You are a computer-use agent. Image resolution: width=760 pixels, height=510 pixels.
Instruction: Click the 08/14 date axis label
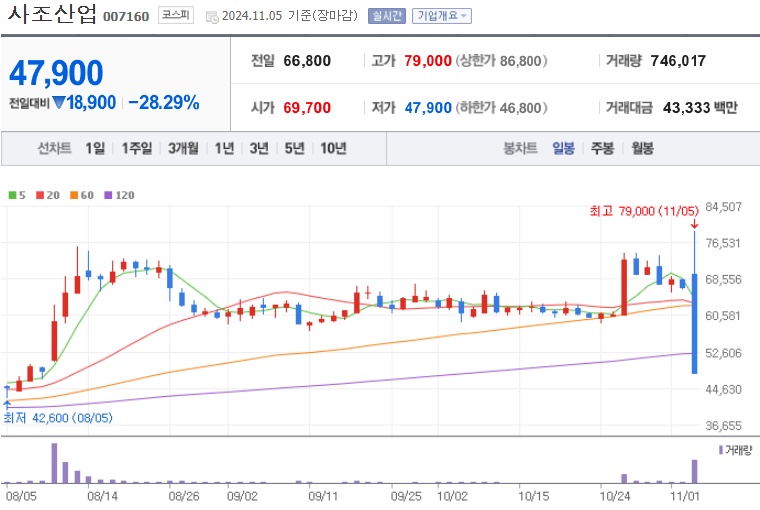(x=102, y=496)
